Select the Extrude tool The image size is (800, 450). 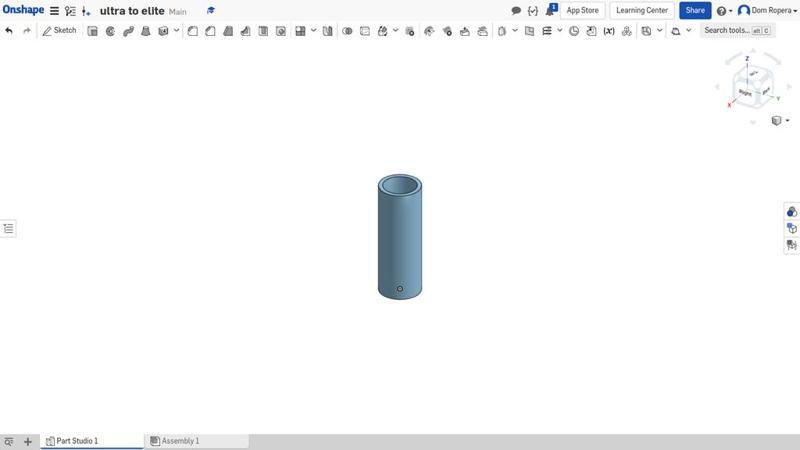(x=92, y=31)
